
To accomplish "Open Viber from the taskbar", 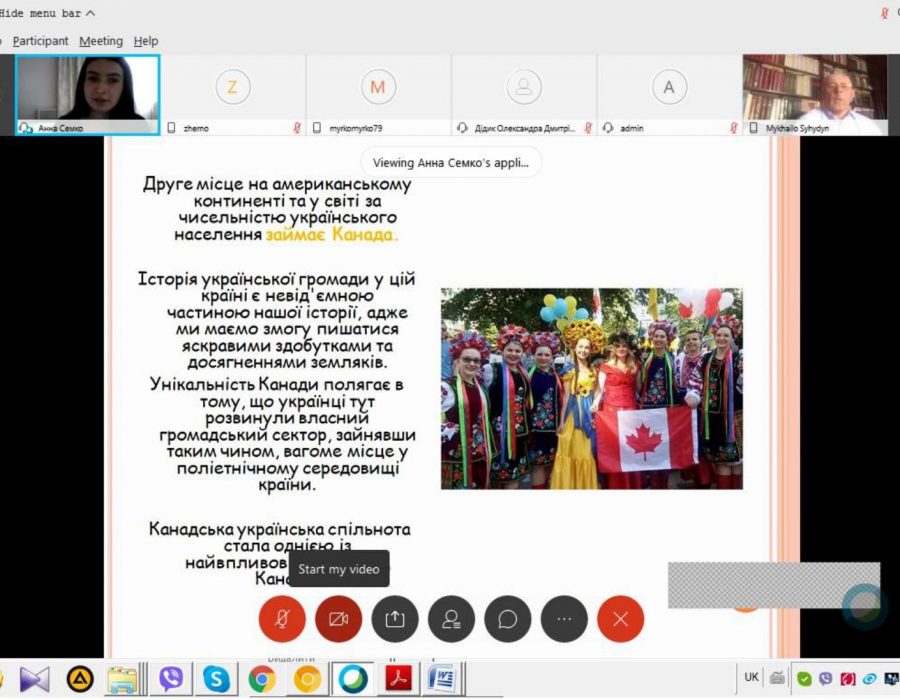I will pyautogui.click(x=170, y=679).
